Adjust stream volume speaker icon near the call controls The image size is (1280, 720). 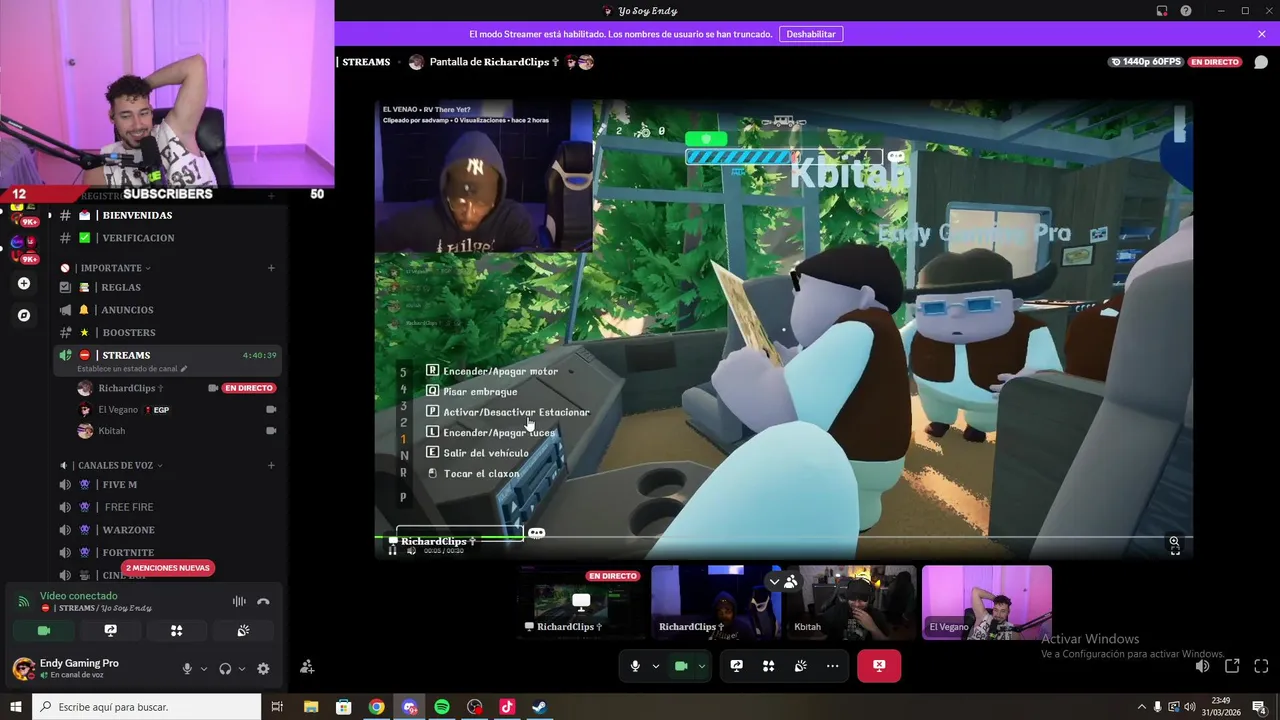coord(1202,666)
